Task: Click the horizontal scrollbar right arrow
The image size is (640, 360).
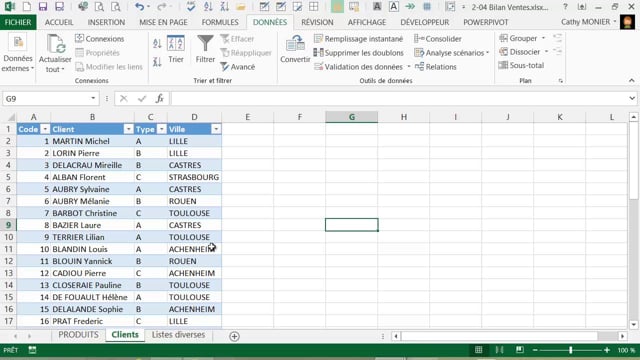Action: (x=622, y=336)
